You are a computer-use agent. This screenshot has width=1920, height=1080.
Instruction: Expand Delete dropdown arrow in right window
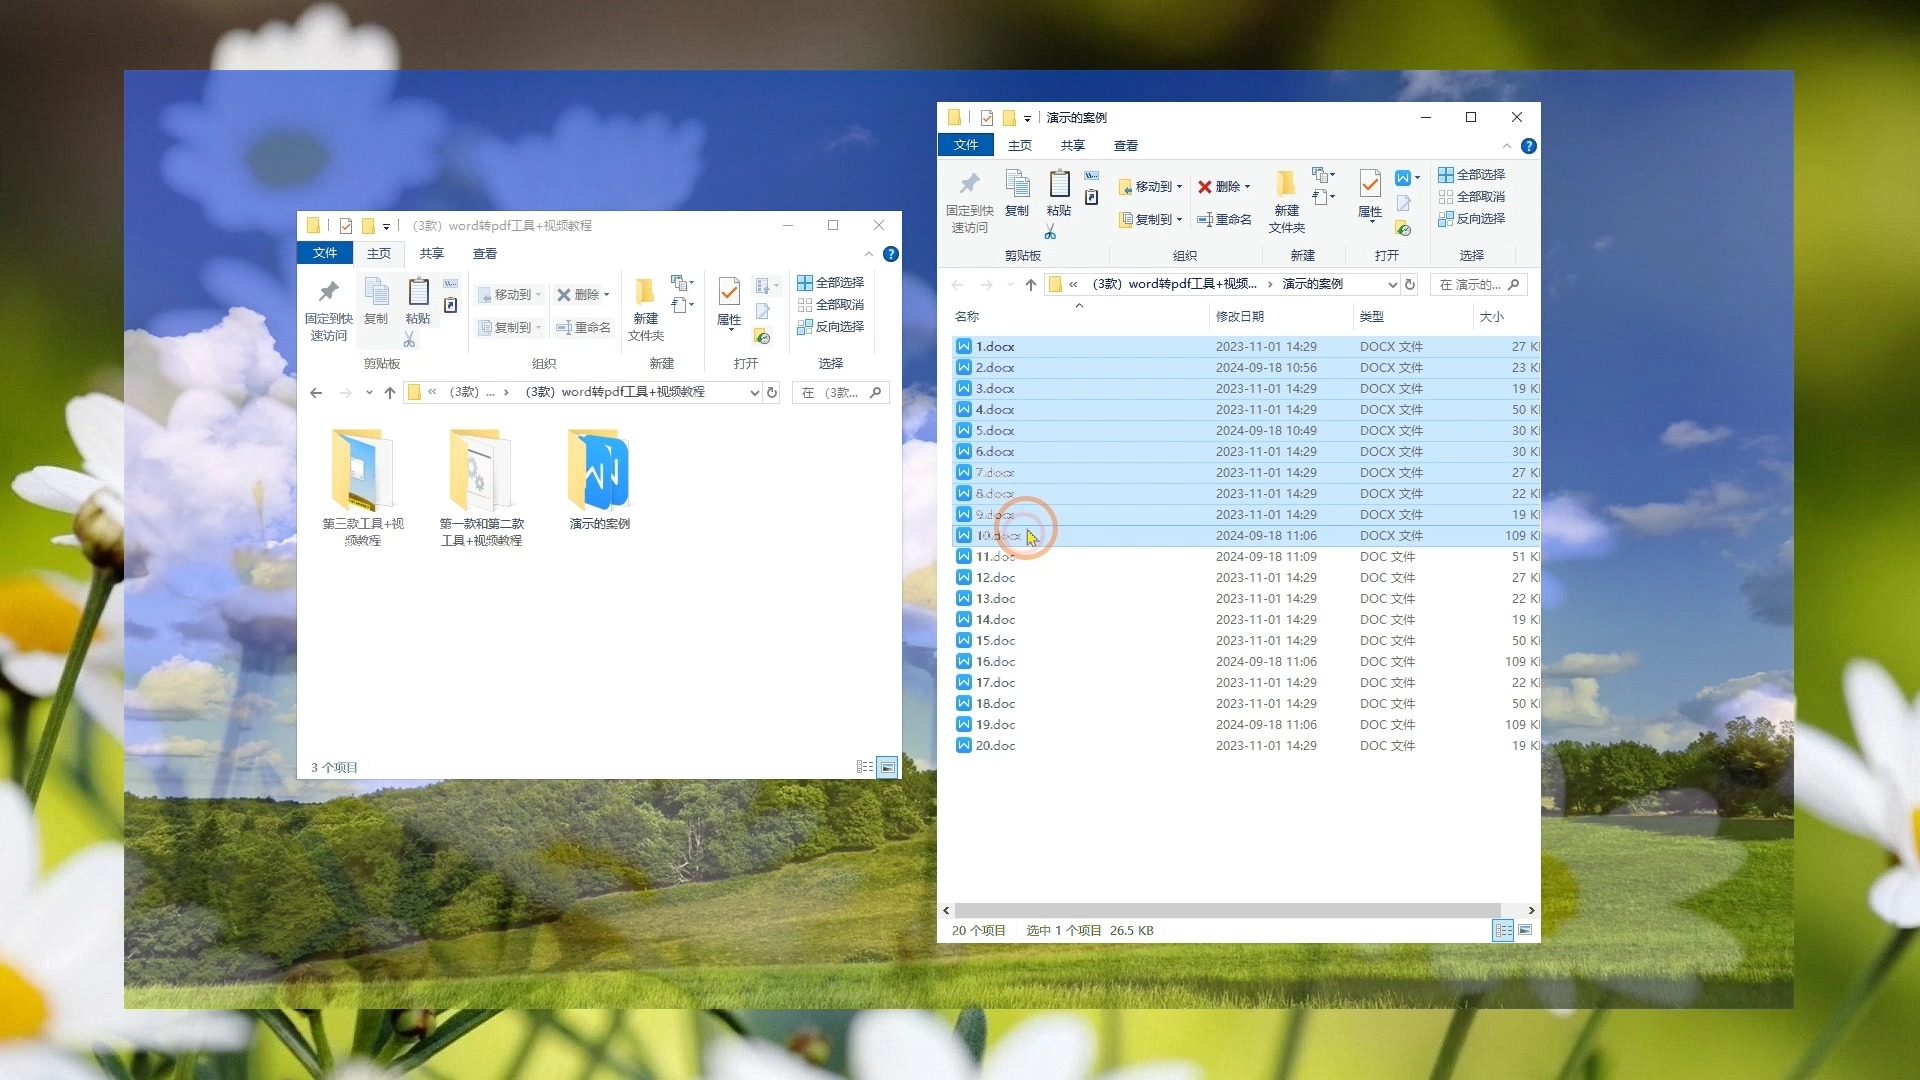pos(1247,187)
